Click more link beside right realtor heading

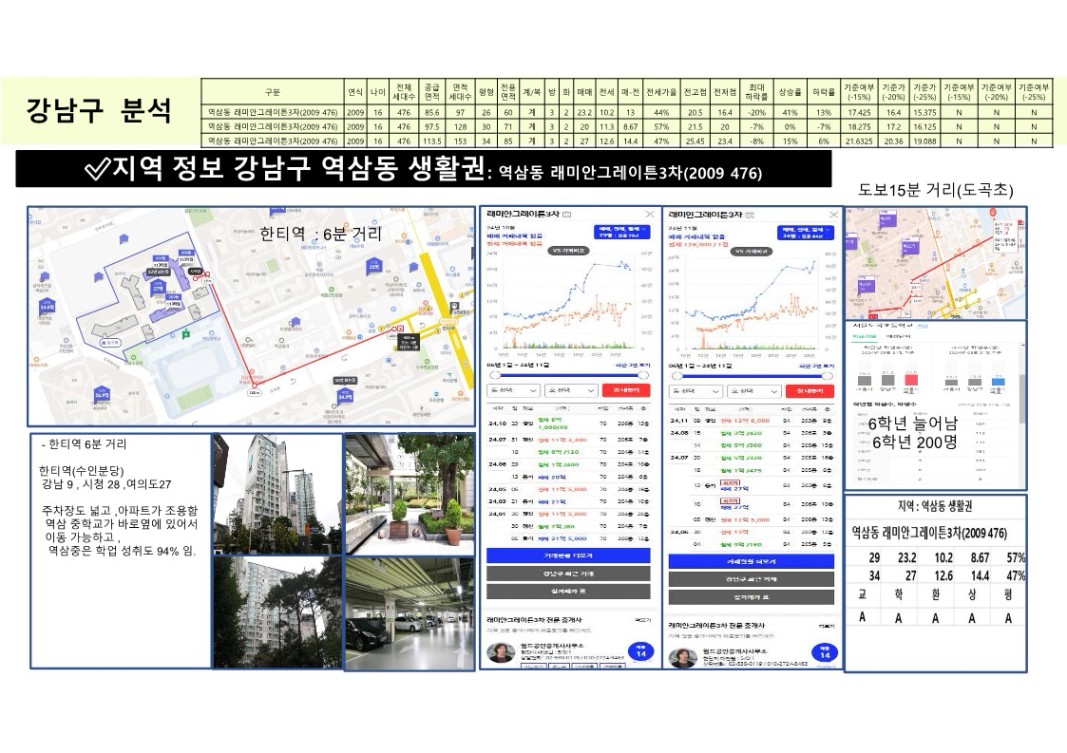827,626
